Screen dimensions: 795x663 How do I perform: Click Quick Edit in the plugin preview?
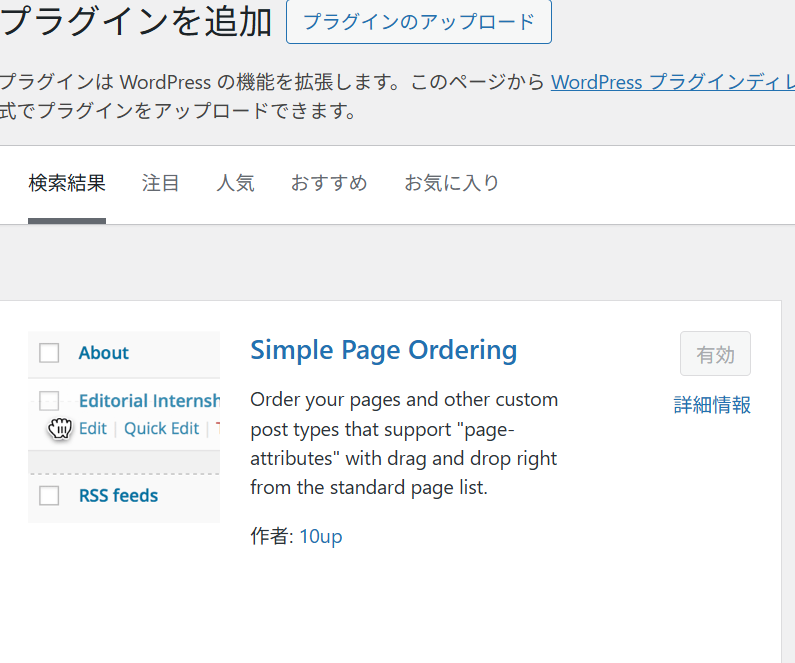161,428
